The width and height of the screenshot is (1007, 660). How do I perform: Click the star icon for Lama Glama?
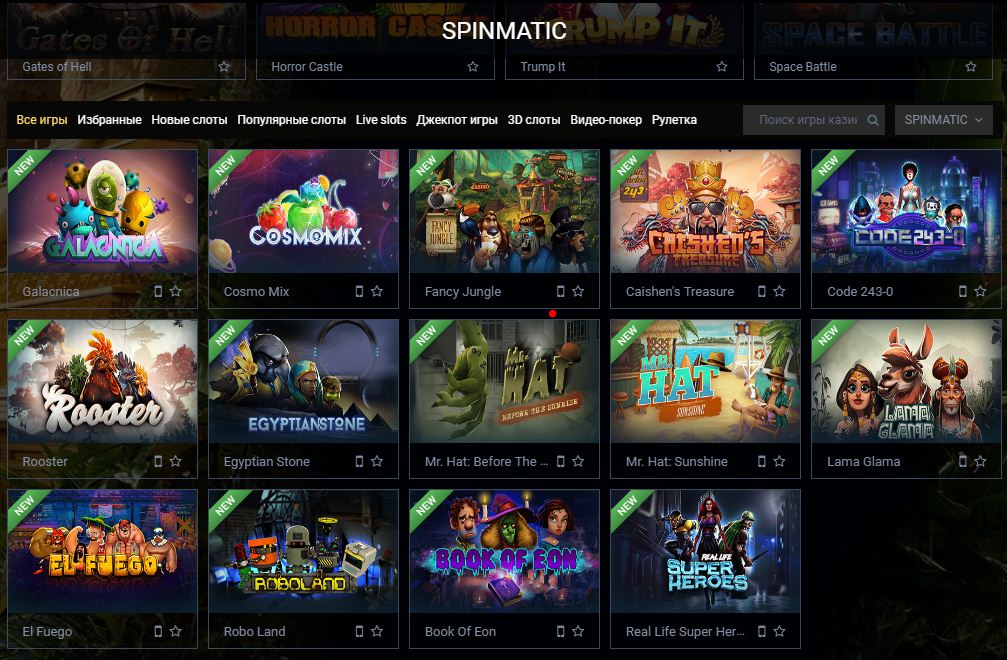(x=980, y=461)
